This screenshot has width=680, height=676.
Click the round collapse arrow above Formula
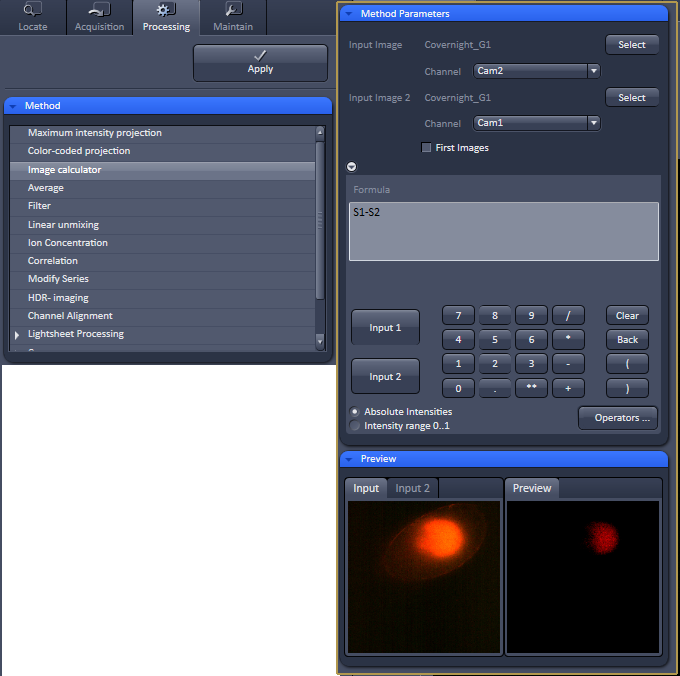351,167
